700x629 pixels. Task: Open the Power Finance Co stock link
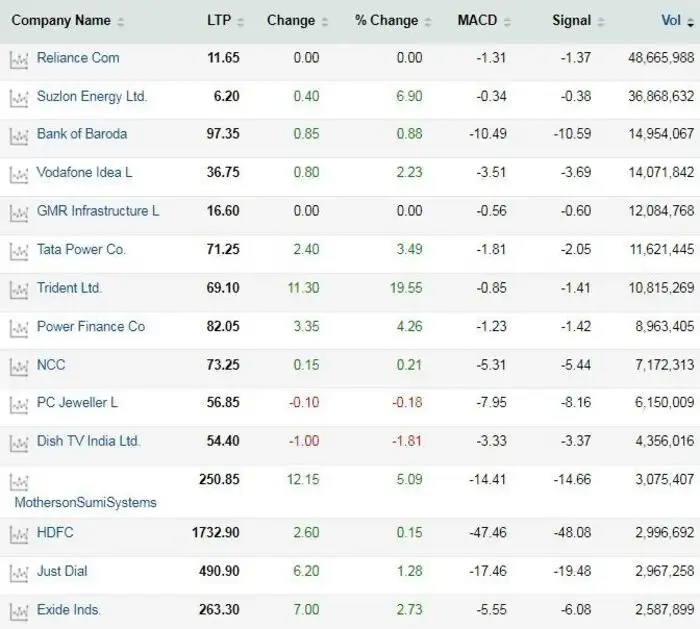90,326
